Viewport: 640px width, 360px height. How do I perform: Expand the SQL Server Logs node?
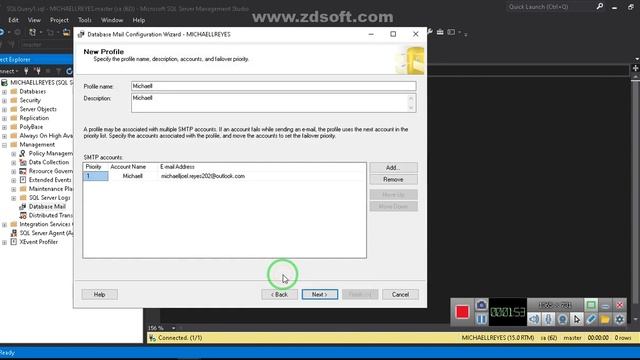click(x=13, y=198)
